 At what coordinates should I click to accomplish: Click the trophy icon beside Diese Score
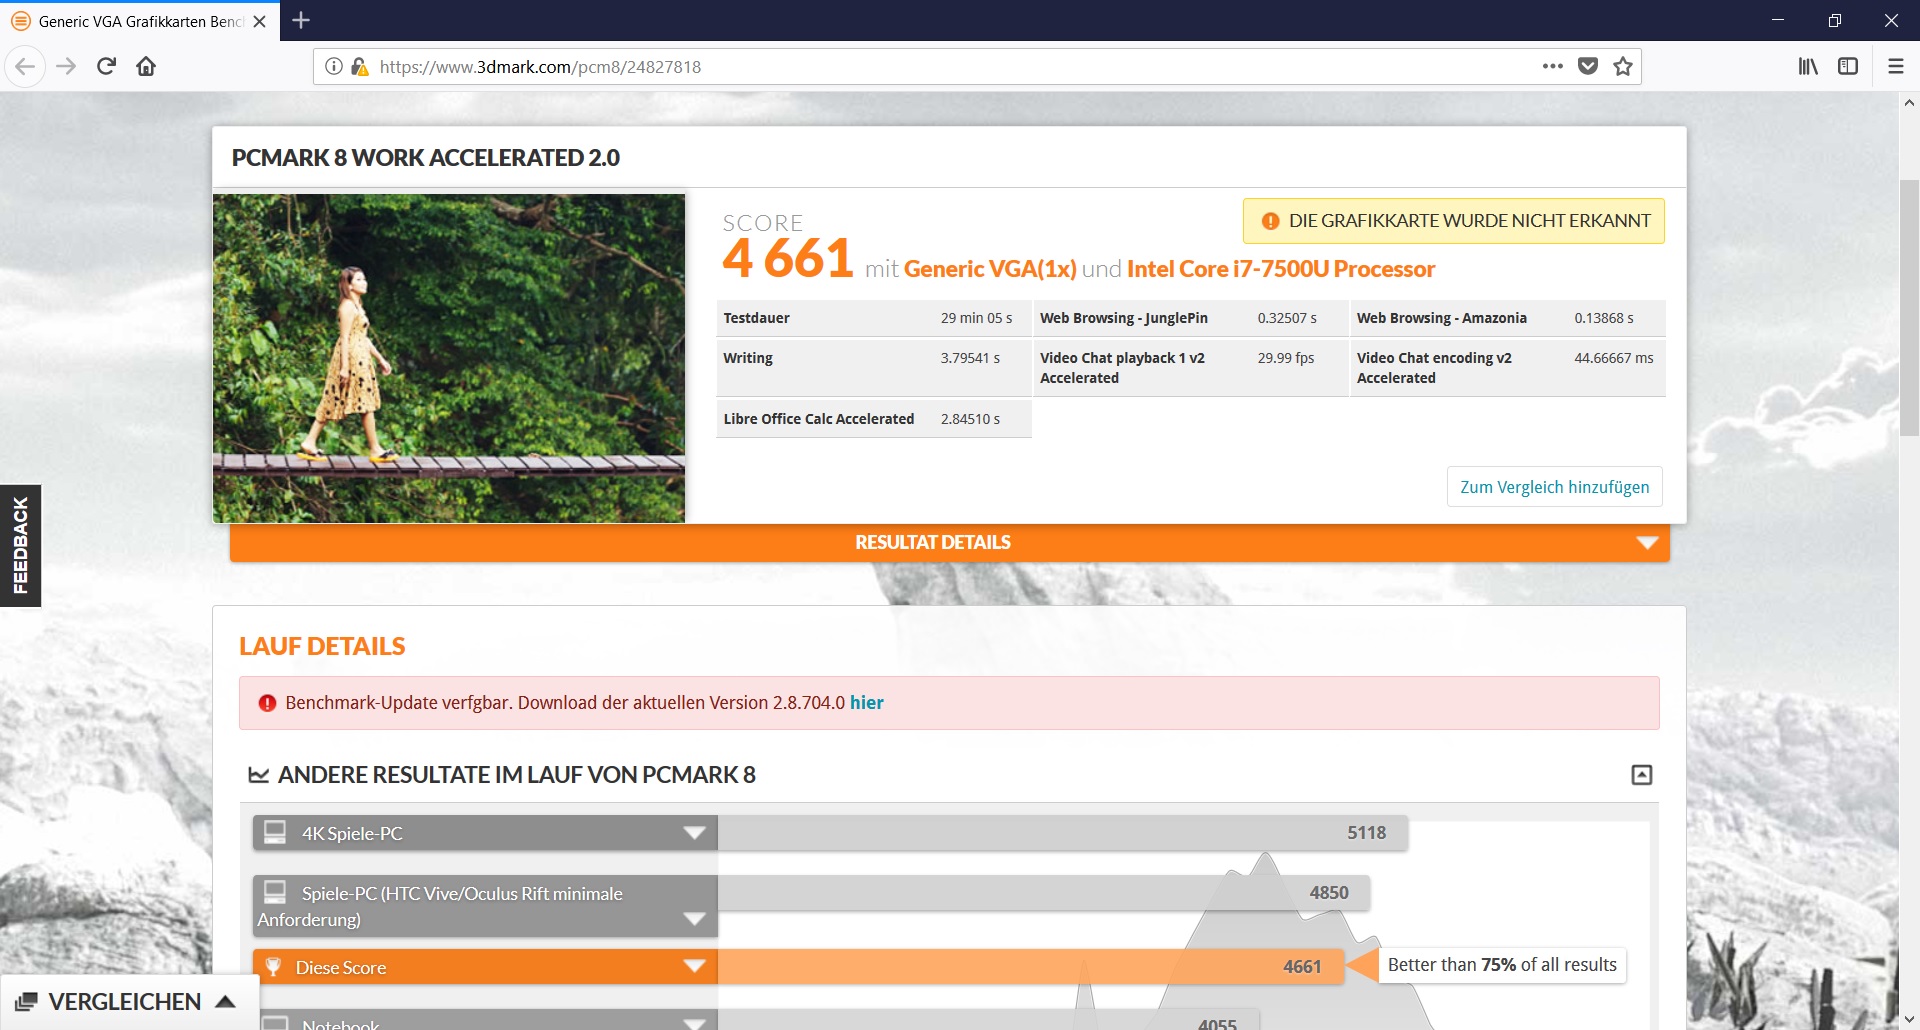tap(273, 967)
